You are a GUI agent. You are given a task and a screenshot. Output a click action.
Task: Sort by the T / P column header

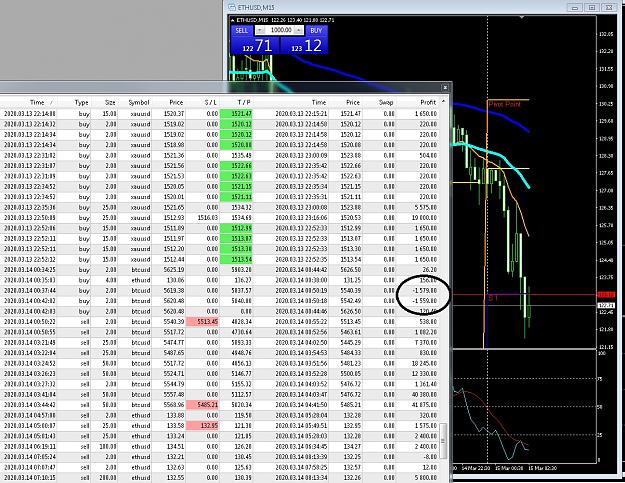pos(244,102)
